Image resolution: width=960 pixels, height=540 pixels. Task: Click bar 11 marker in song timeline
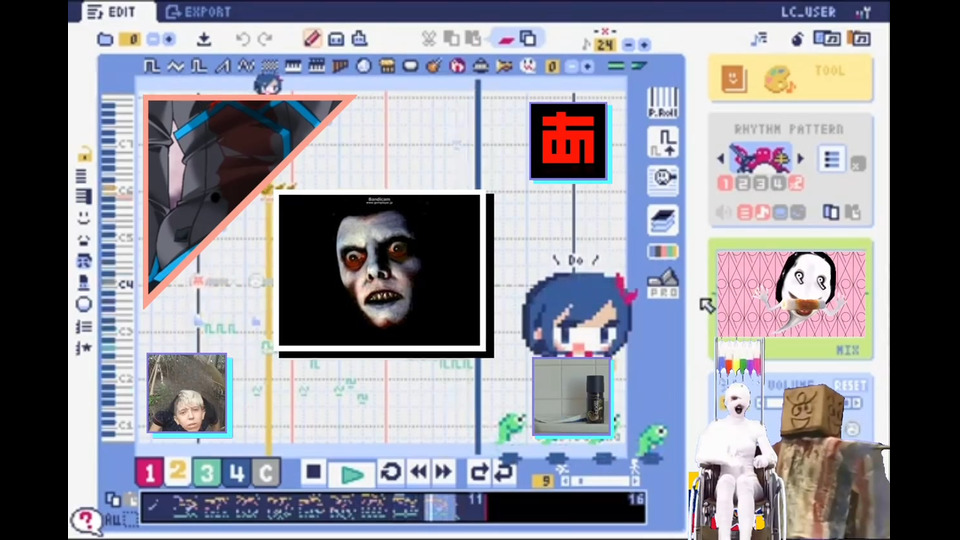pyautogui.click(x=475, y=500)
